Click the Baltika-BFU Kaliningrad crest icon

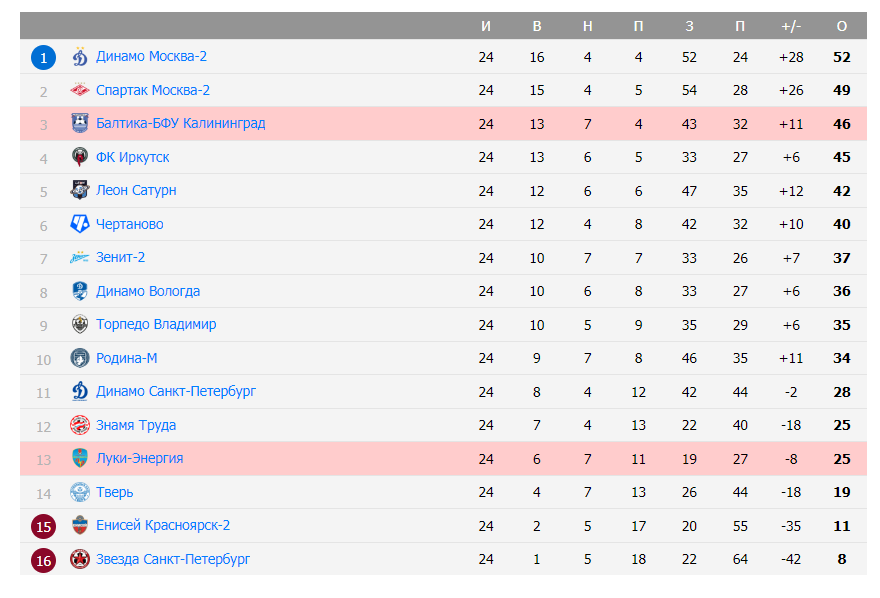point(80,124)
